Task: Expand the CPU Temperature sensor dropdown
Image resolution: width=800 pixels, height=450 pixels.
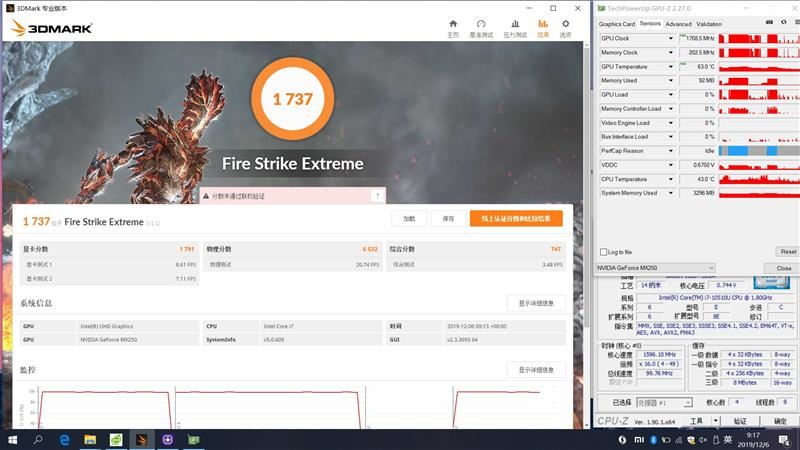Action: 671,179
